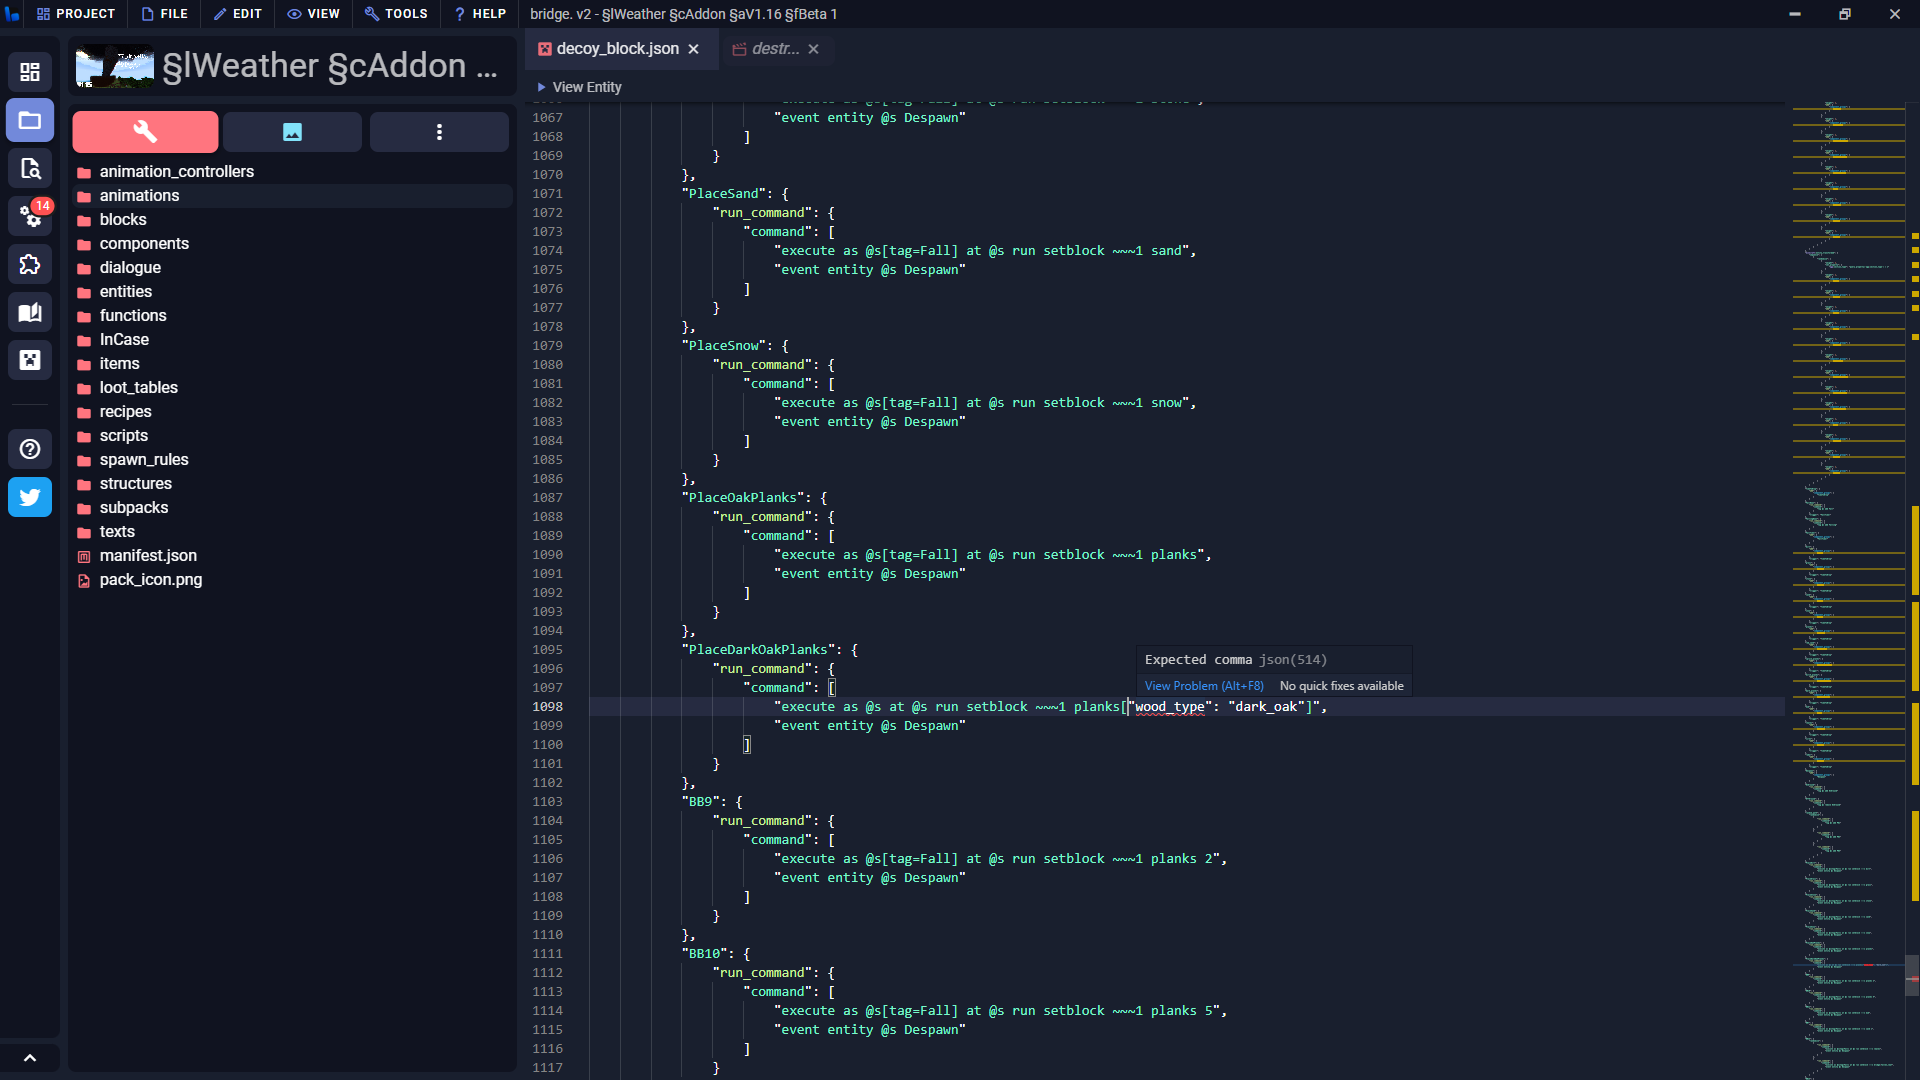Open the PROJECT menu
This screenshot has height=1080, width=1920.
coord(76,14)
